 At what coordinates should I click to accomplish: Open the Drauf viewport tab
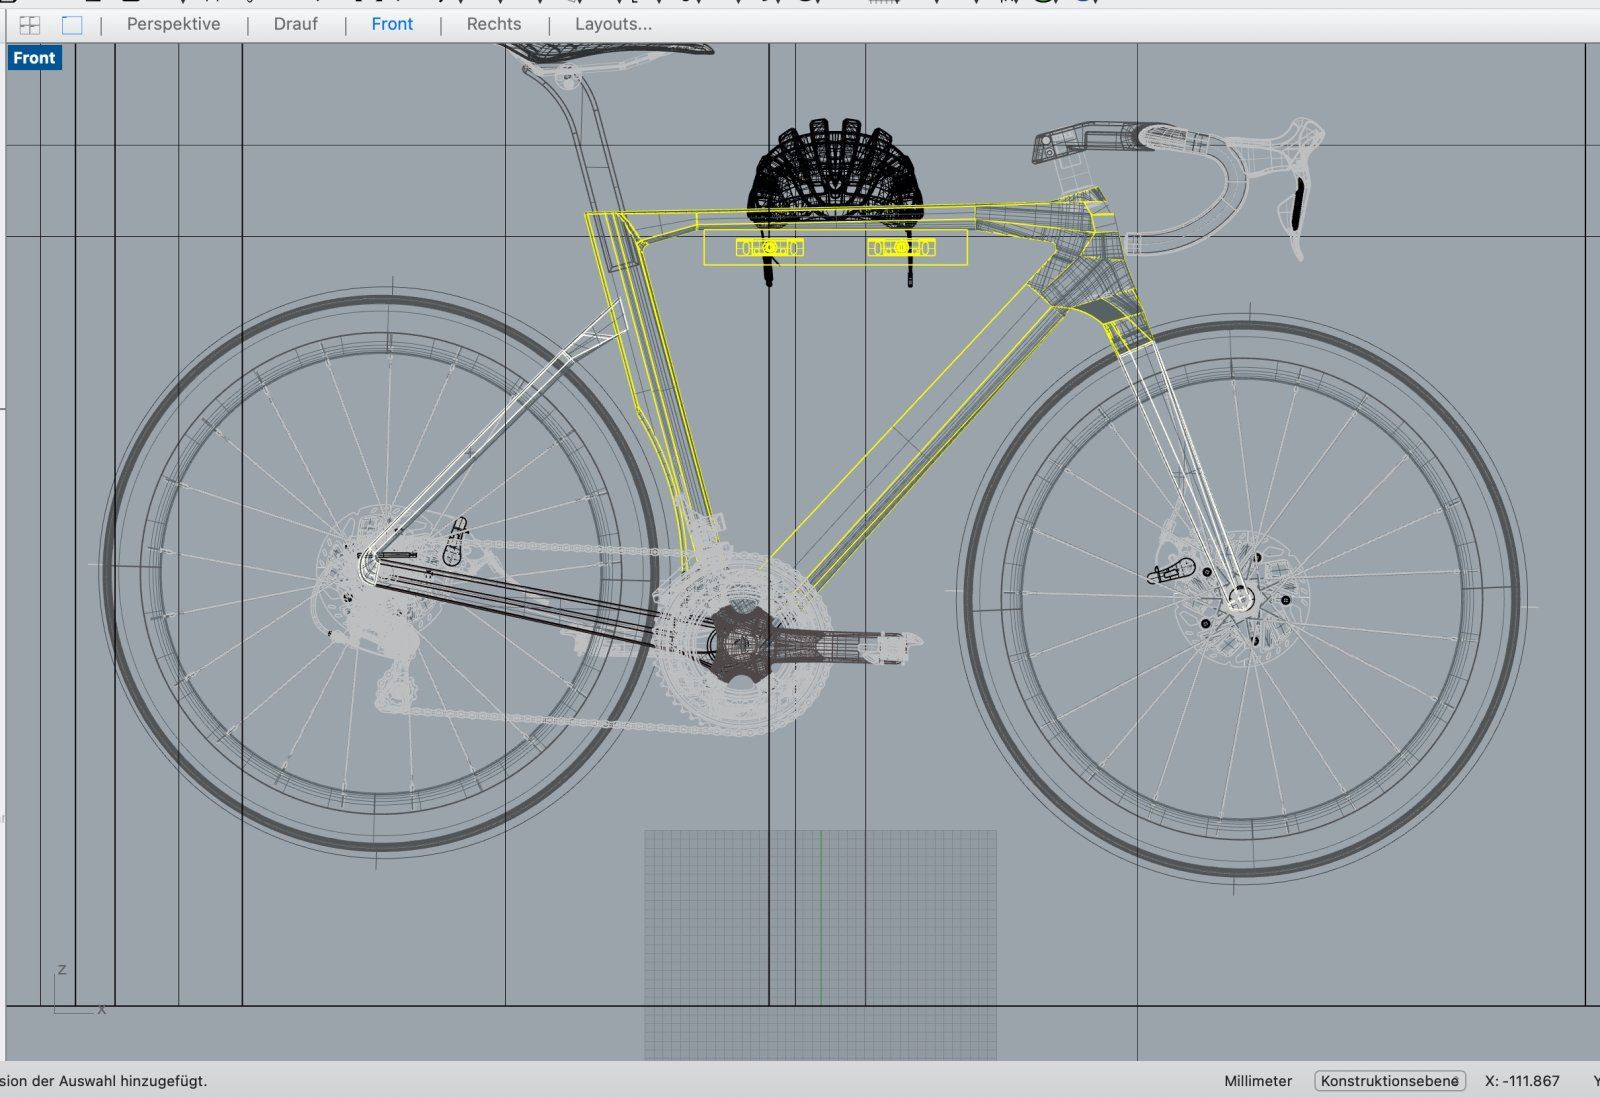pos(295,24)
